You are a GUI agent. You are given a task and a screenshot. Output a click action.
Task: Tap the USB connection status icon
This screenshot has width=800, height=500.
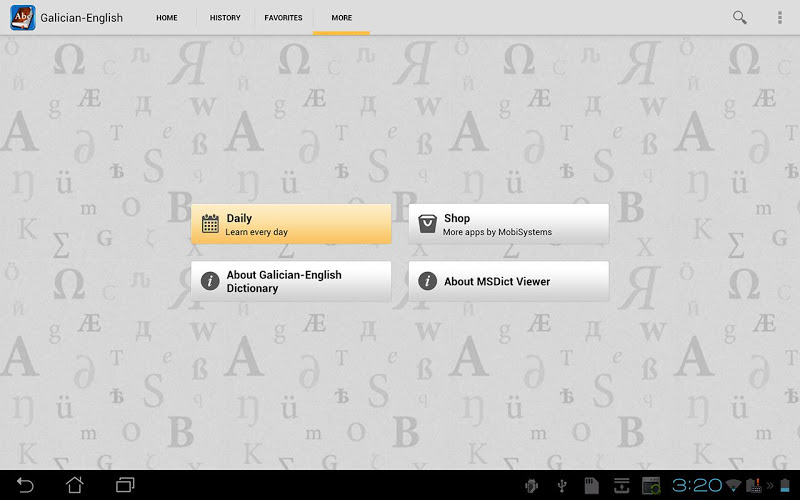[562, 486]
